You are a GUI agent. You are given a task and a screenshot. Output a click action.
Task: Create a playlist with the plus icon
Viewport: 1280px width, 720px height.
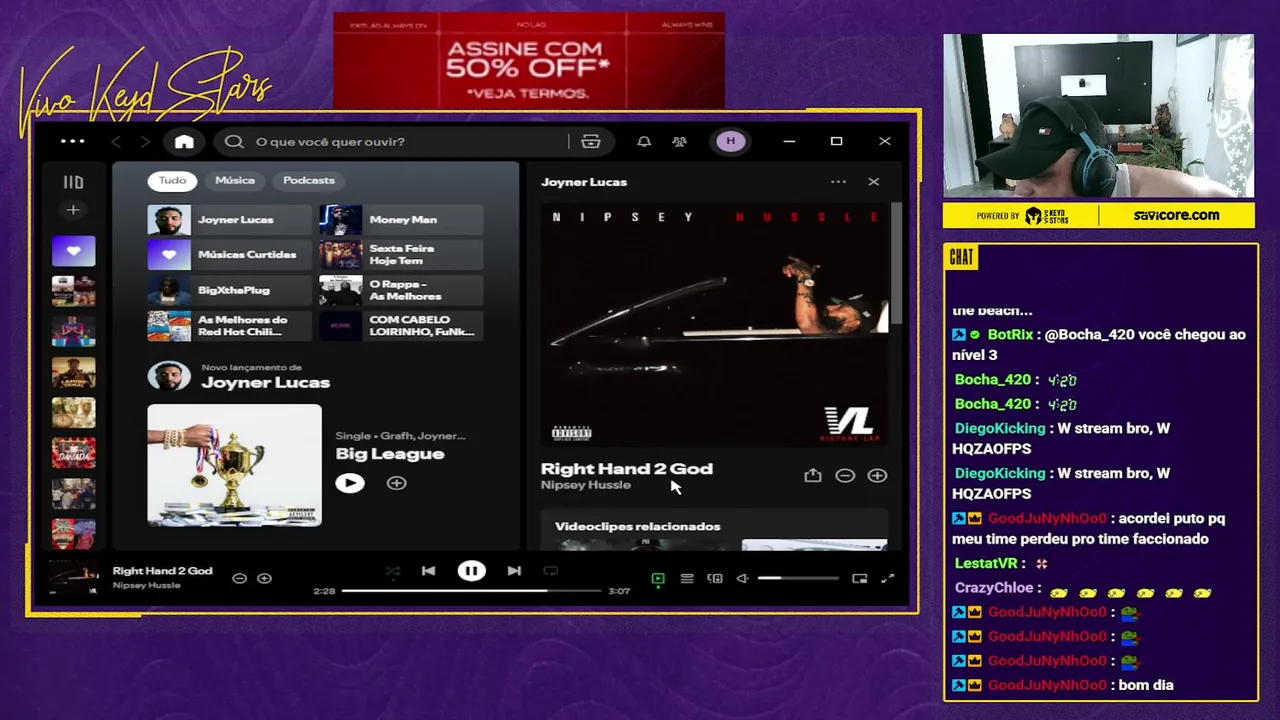pyautogui.click(x=72, y=210)
